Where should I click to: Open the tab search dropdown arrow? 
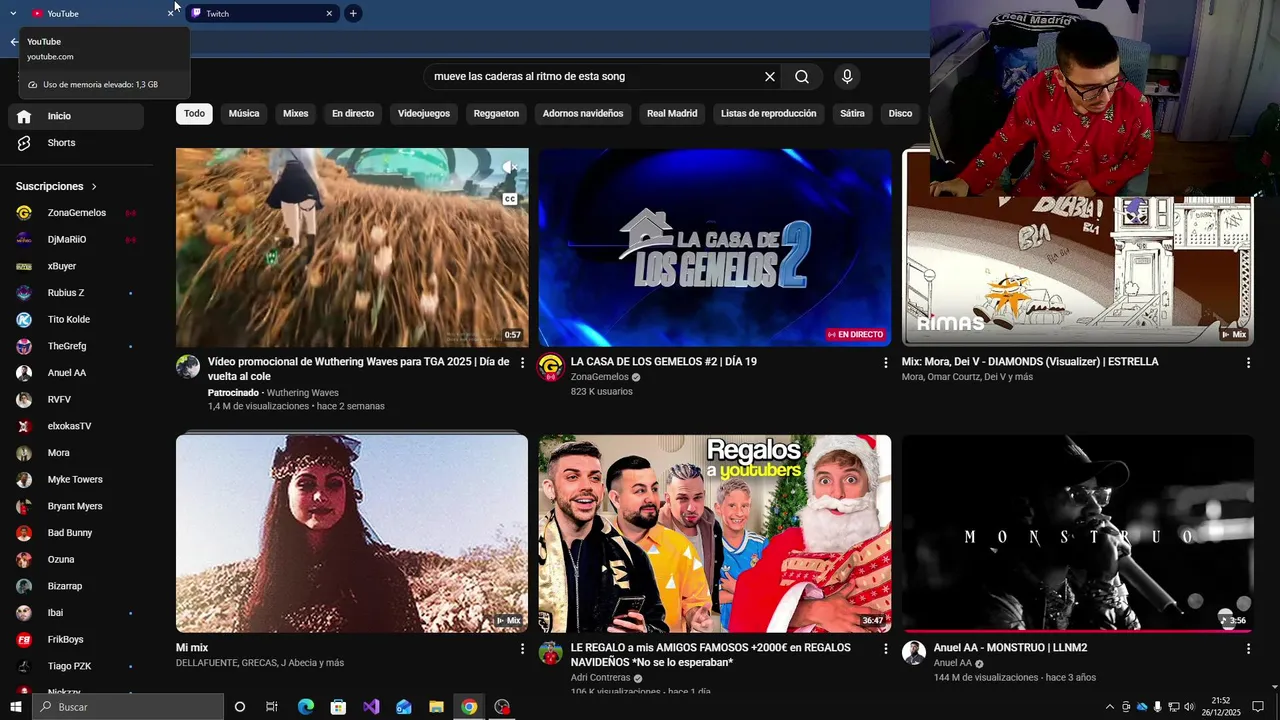[13, 13]
